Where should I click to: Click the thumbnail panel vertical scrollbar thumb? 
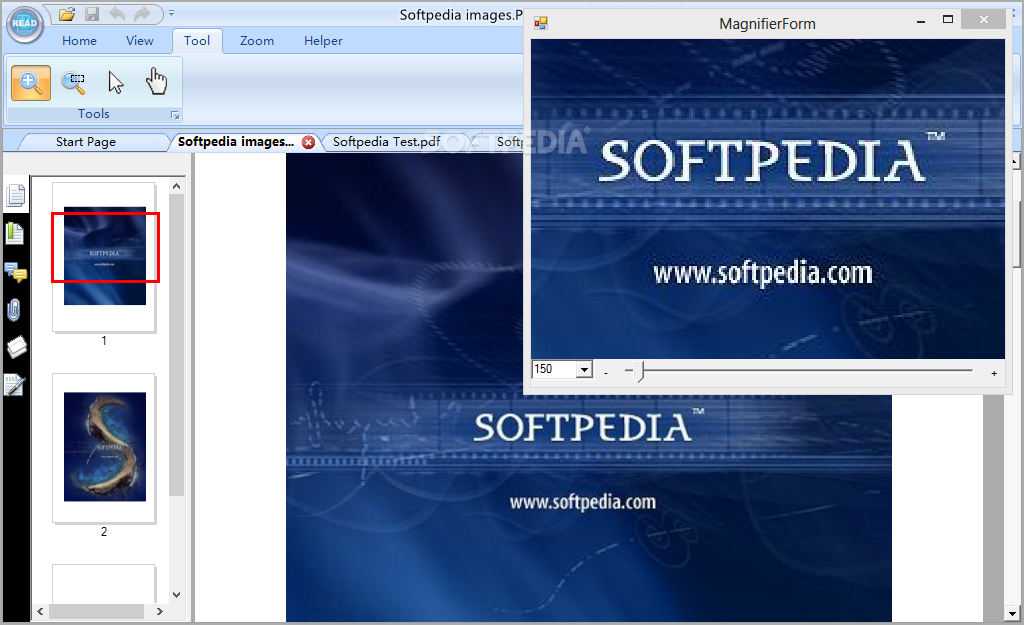[176, 345]
